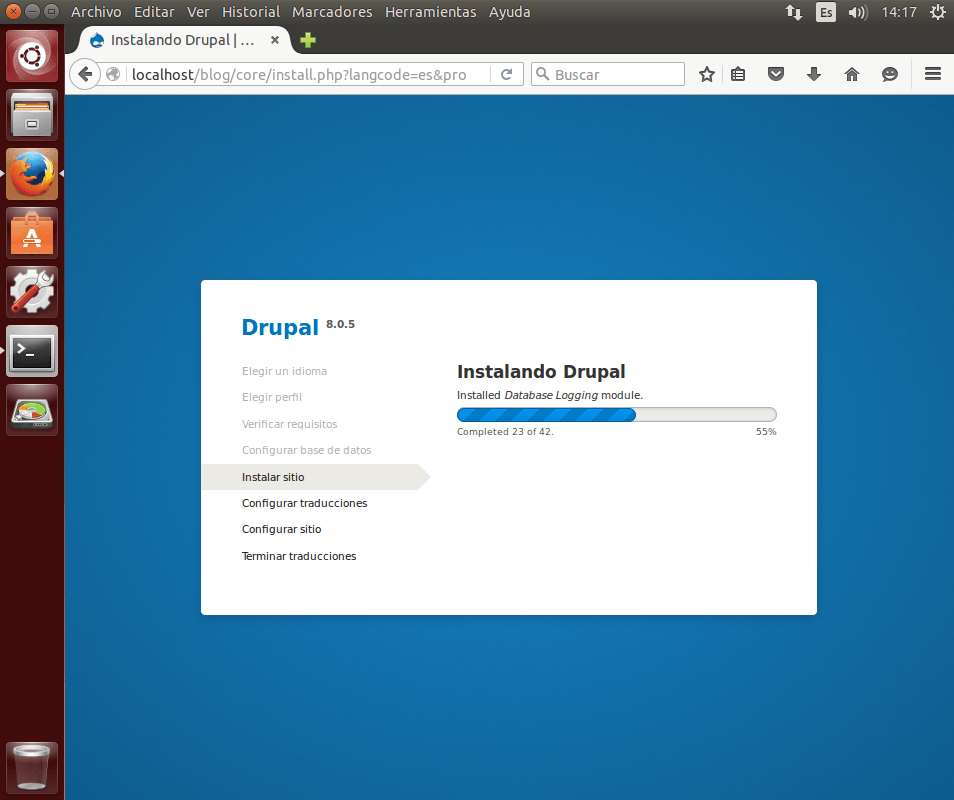Viewport: 954px width, 800px height.
Task: Reload the page with the refresh icon
Action: (x=506, y=75)
